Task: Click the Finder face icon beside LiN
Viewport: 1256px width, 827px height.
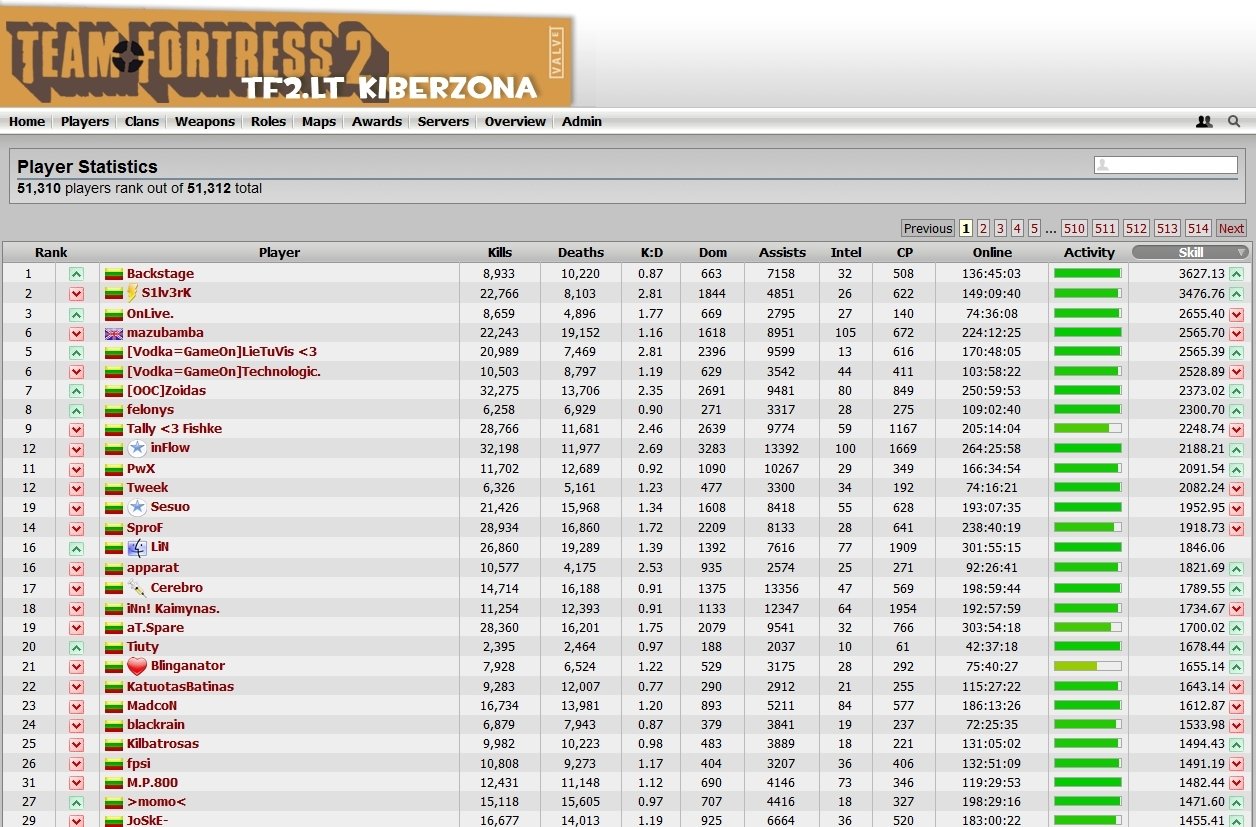Action: pyautogui.click(x=137, y=547)
